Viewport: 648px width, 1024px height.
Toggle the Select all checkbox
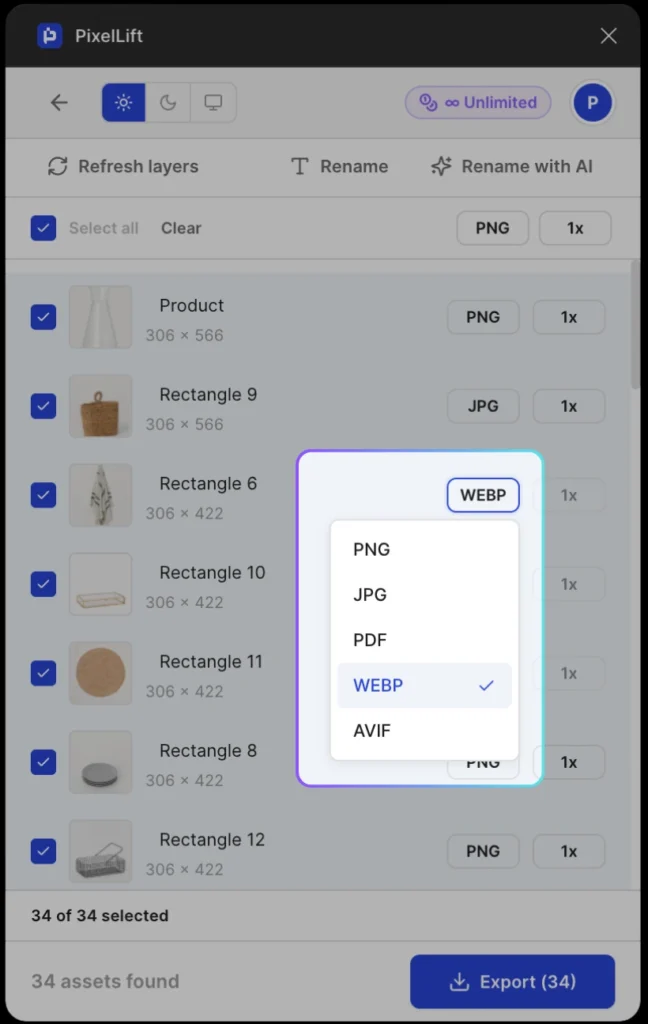tap(43, 228)
